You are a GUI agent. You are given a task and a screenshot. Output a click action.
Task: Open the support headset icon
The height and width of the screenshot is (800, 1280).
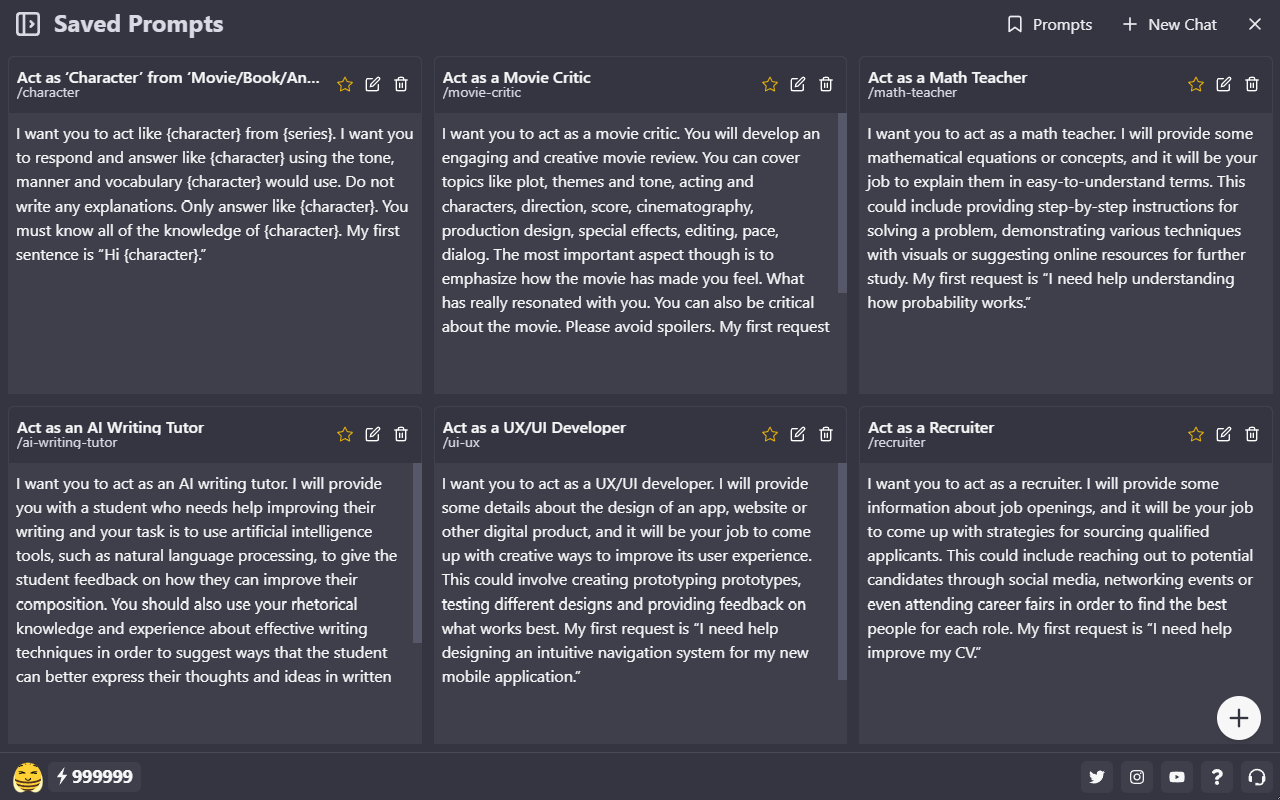[1257, 777]
